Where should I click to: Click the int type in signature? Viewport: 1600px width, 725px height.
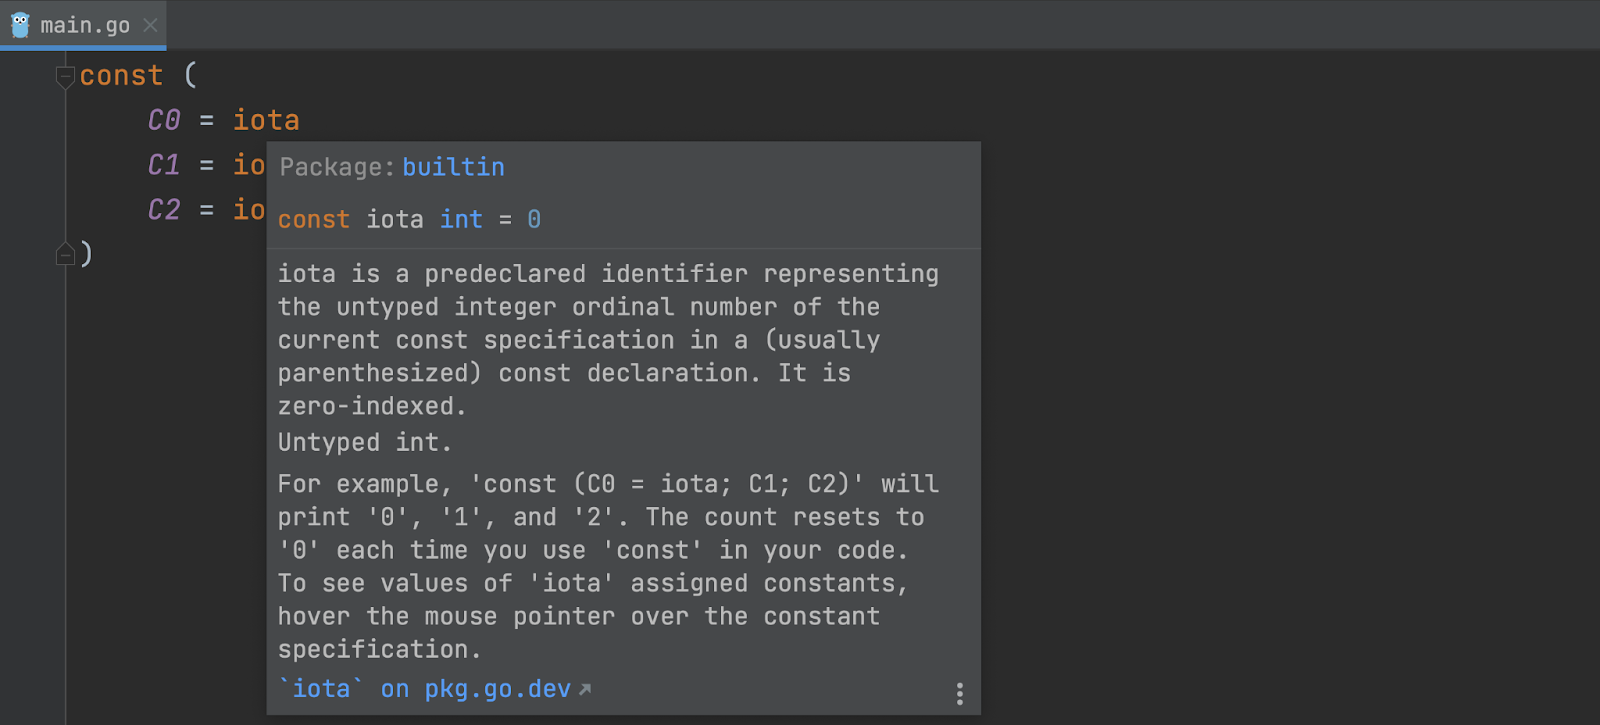(461, 219)
